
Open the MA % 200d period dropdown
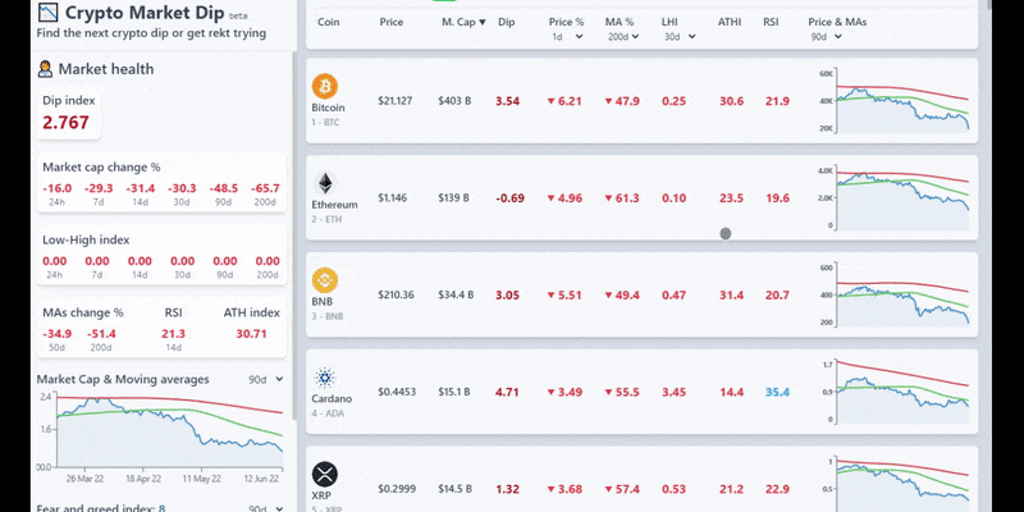[x=625, y=37]
